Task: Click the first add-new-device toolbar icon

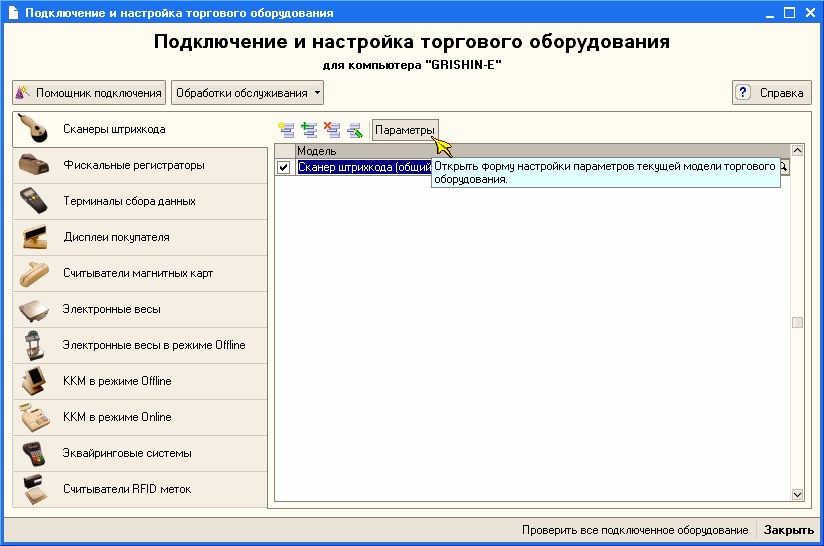Action: coord(287,130)
